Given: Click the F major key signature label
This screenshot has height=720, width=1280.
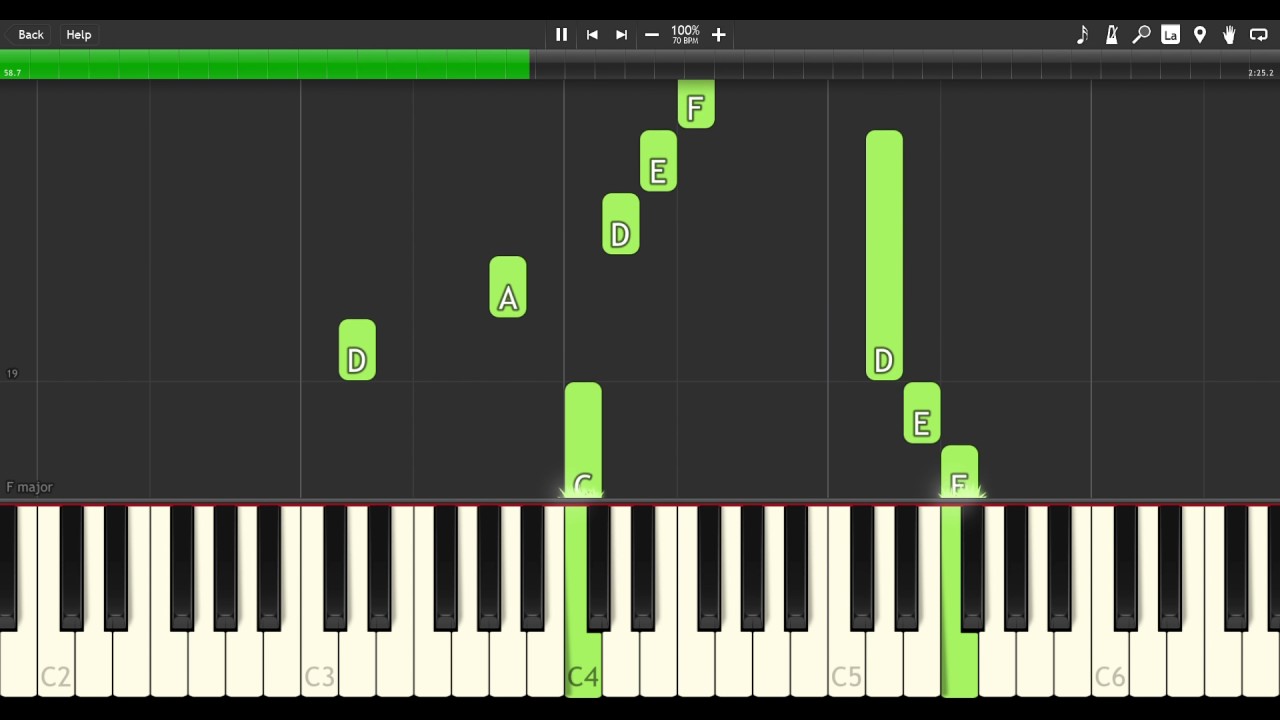Looking at the screenshot, I should (x=29, y=487).
